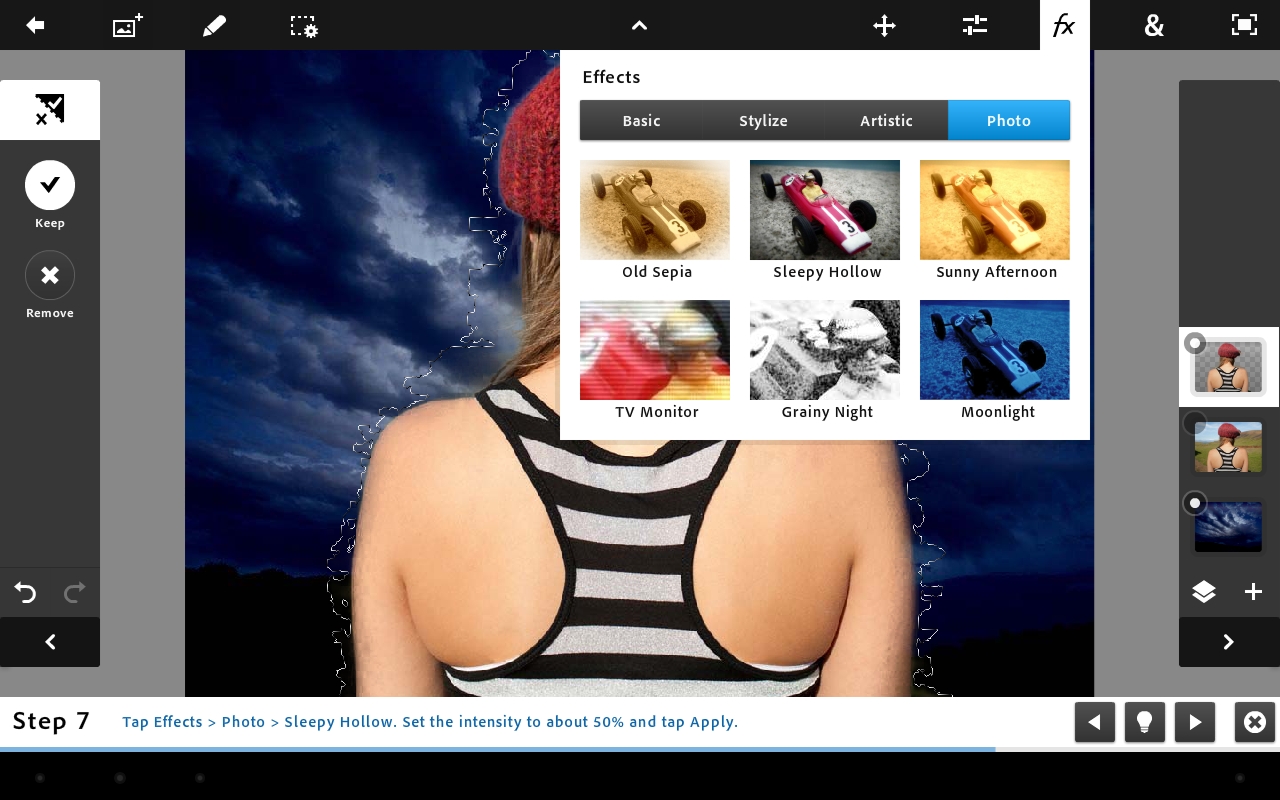Open the add image tool
Screen dimensions: 1280x800
click(127, 25)
